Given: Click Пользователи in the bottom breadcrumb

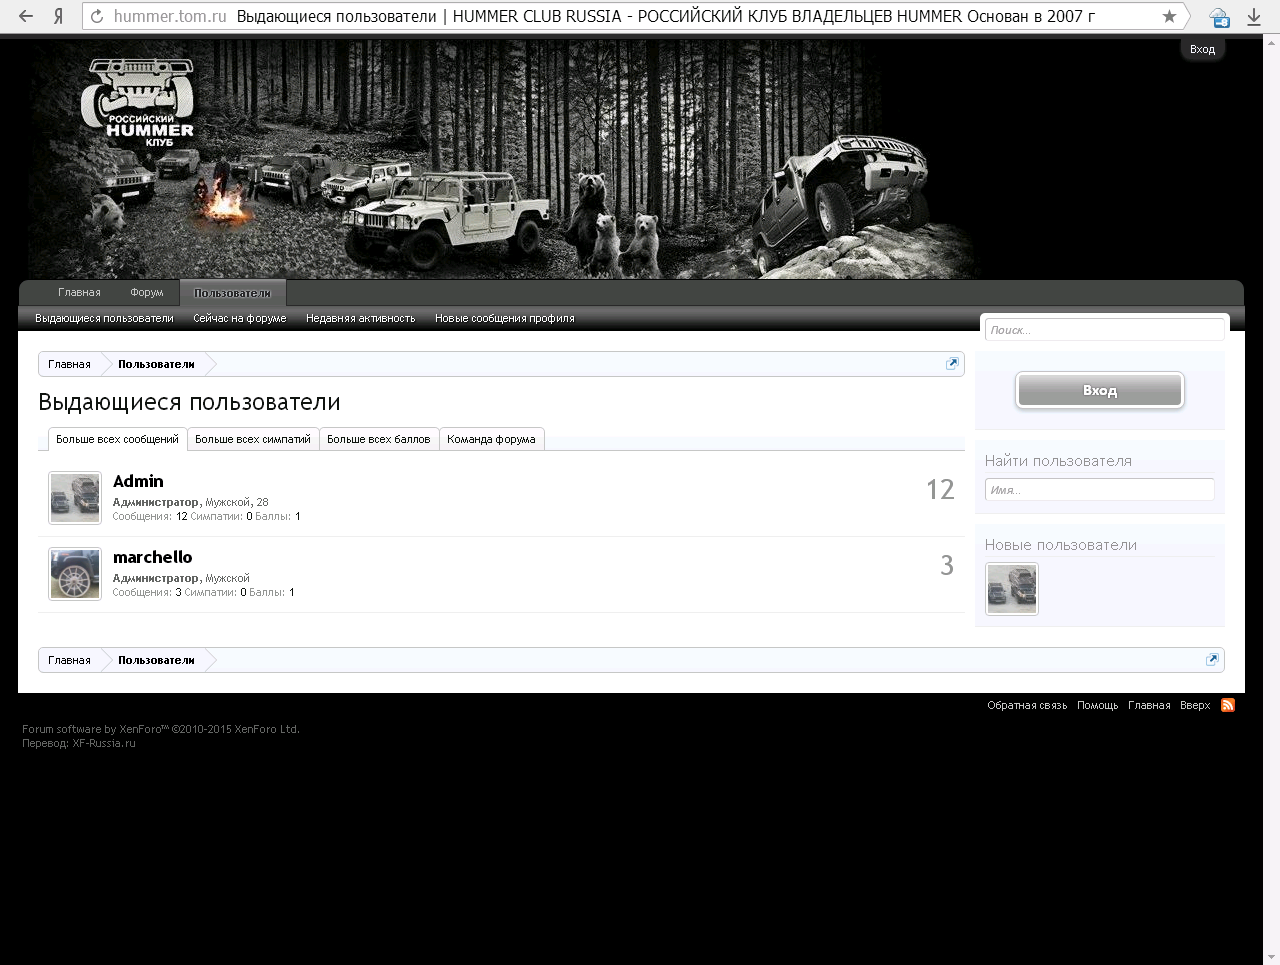Looking at the screenshot, I should click(x=156, y=660).
